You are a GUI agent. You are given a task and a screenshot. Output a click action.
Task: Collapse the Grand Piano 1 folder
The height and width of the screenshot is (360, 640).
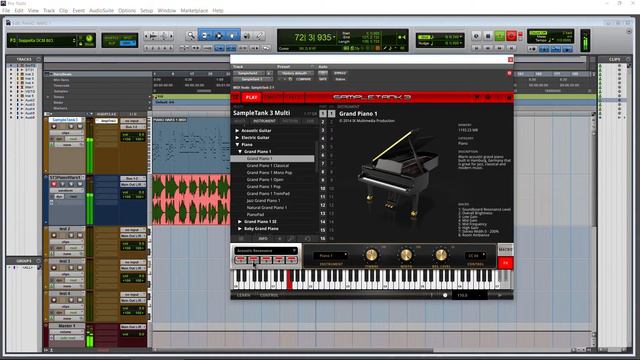point(240,151)
